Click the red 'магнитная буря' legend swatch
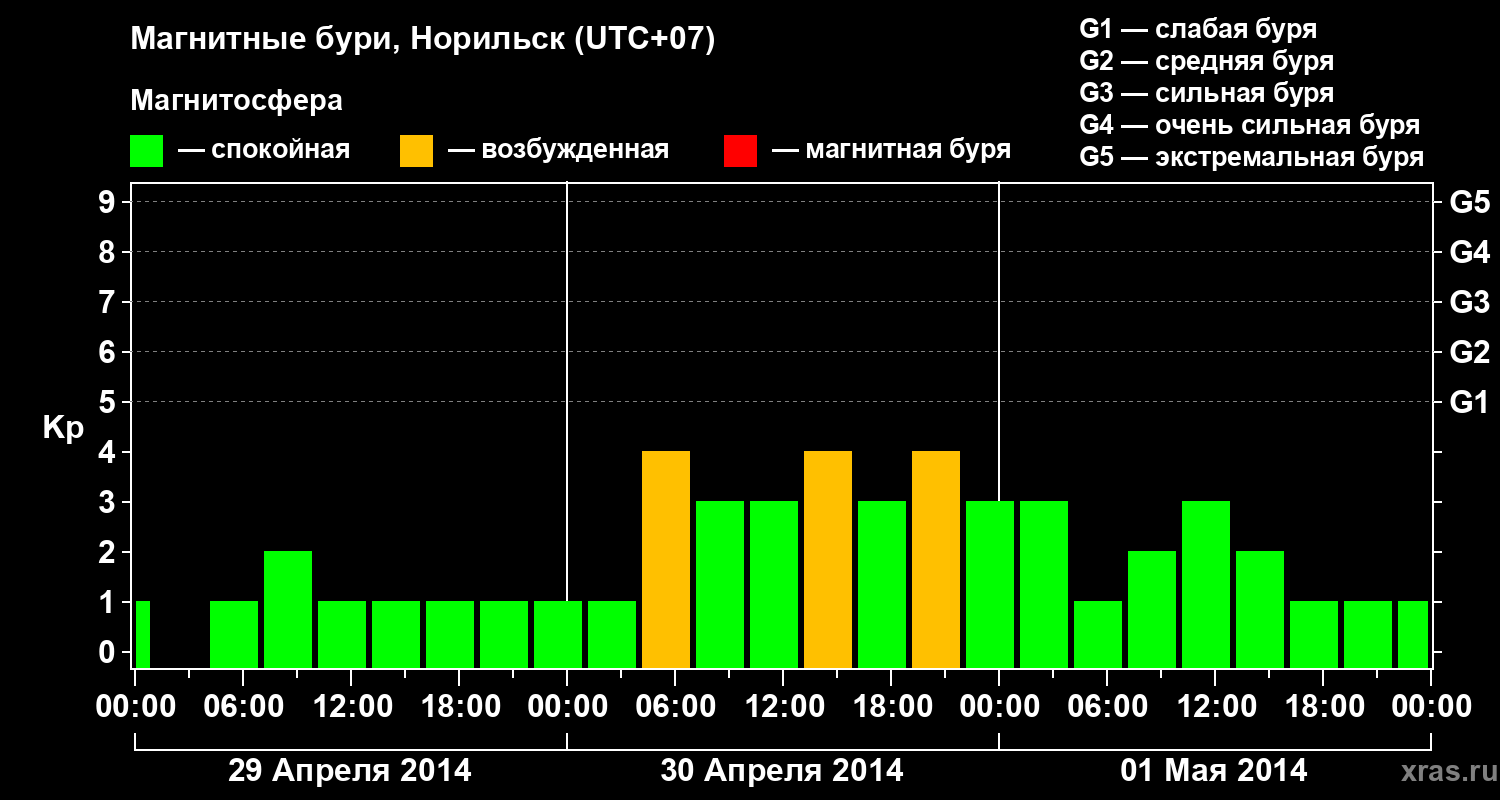 click(x=740, y=151)
